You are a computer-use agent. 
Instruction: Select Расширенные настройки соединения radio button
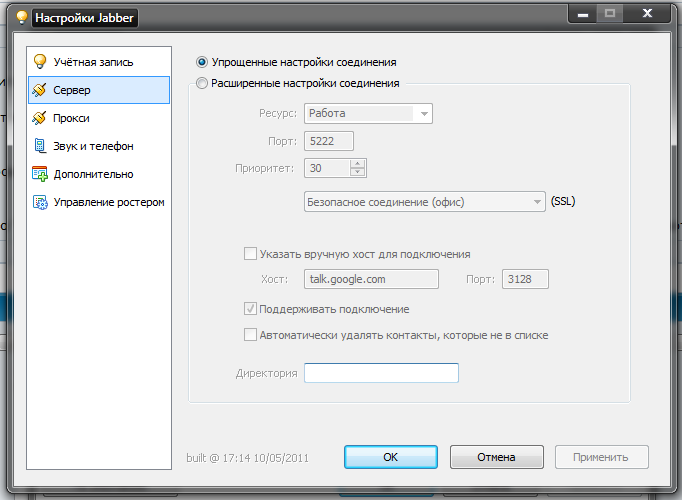(202, 83)
